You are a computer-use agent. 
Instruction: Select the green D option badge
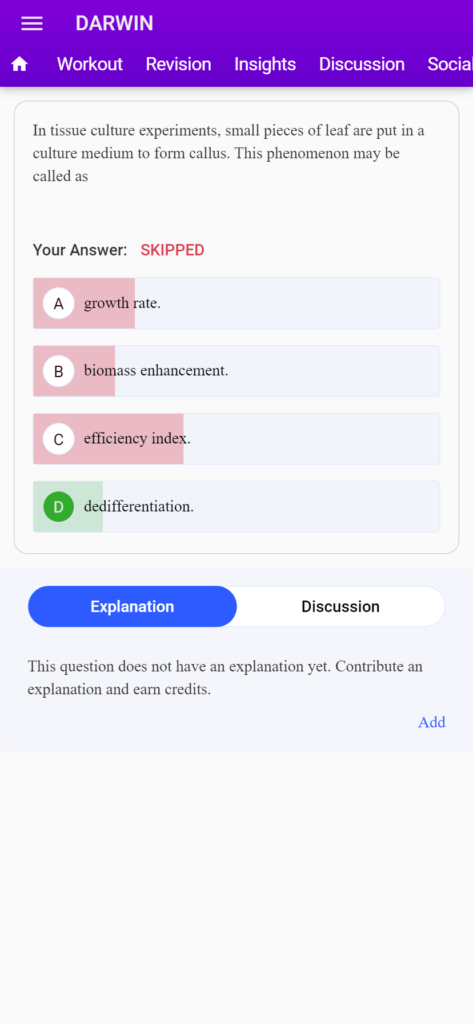(59, 507)
